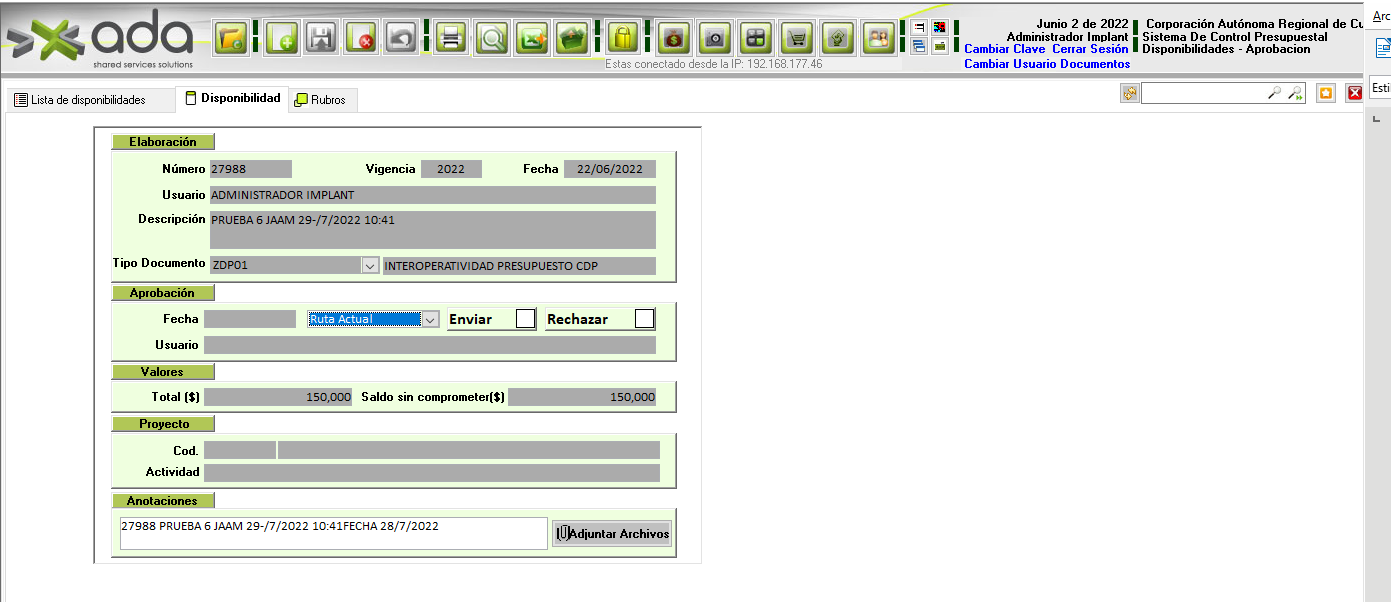The height and width of the screenshot is (602, 1391).
Task: Click Fecha field showing 22/06/2022
Action: point(610,169)
